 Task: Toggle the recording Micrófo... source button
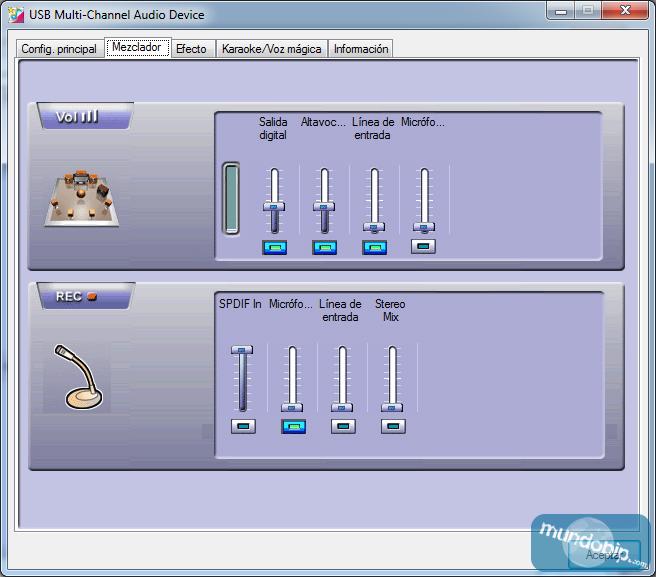293,426
